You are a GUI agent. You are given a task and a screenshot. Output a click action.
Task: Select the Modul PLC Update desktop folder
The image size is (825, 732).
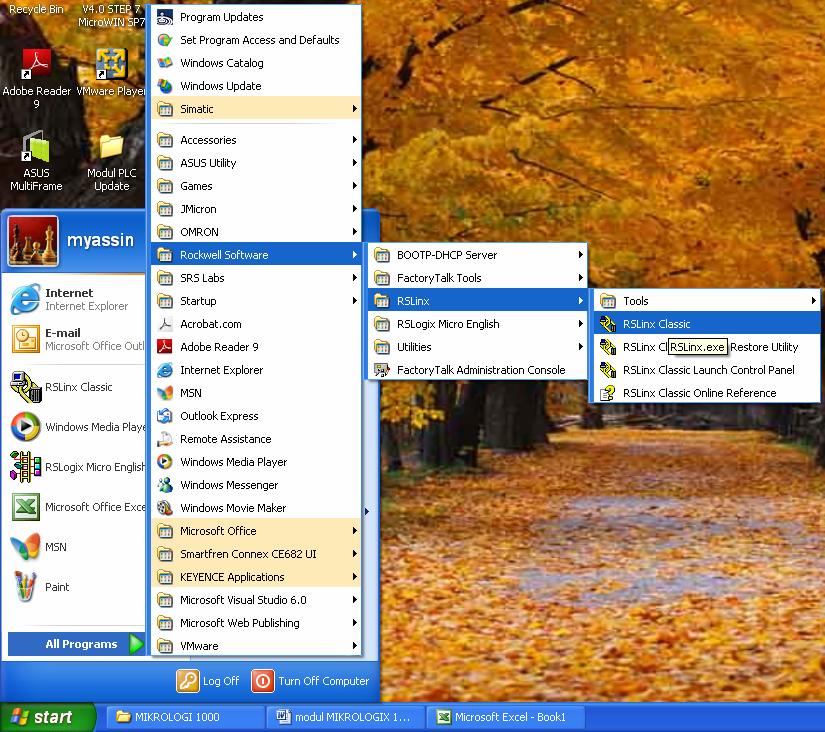[x=112, y=162]
